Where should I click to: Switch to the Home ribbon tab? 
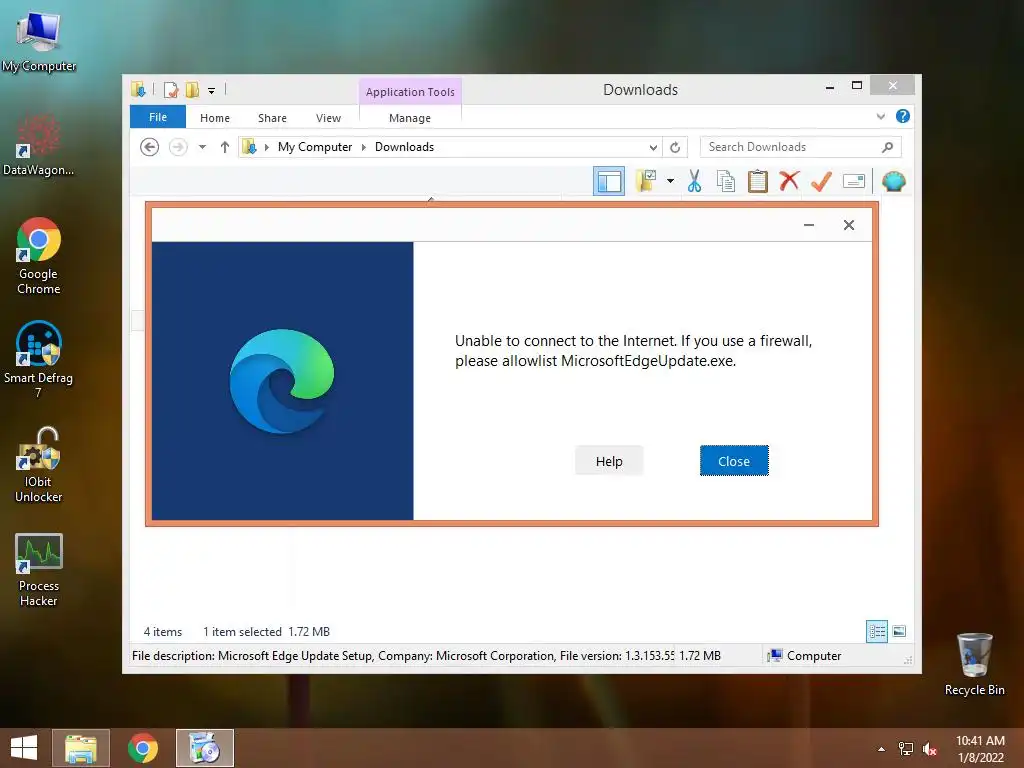tap(215, 118)
